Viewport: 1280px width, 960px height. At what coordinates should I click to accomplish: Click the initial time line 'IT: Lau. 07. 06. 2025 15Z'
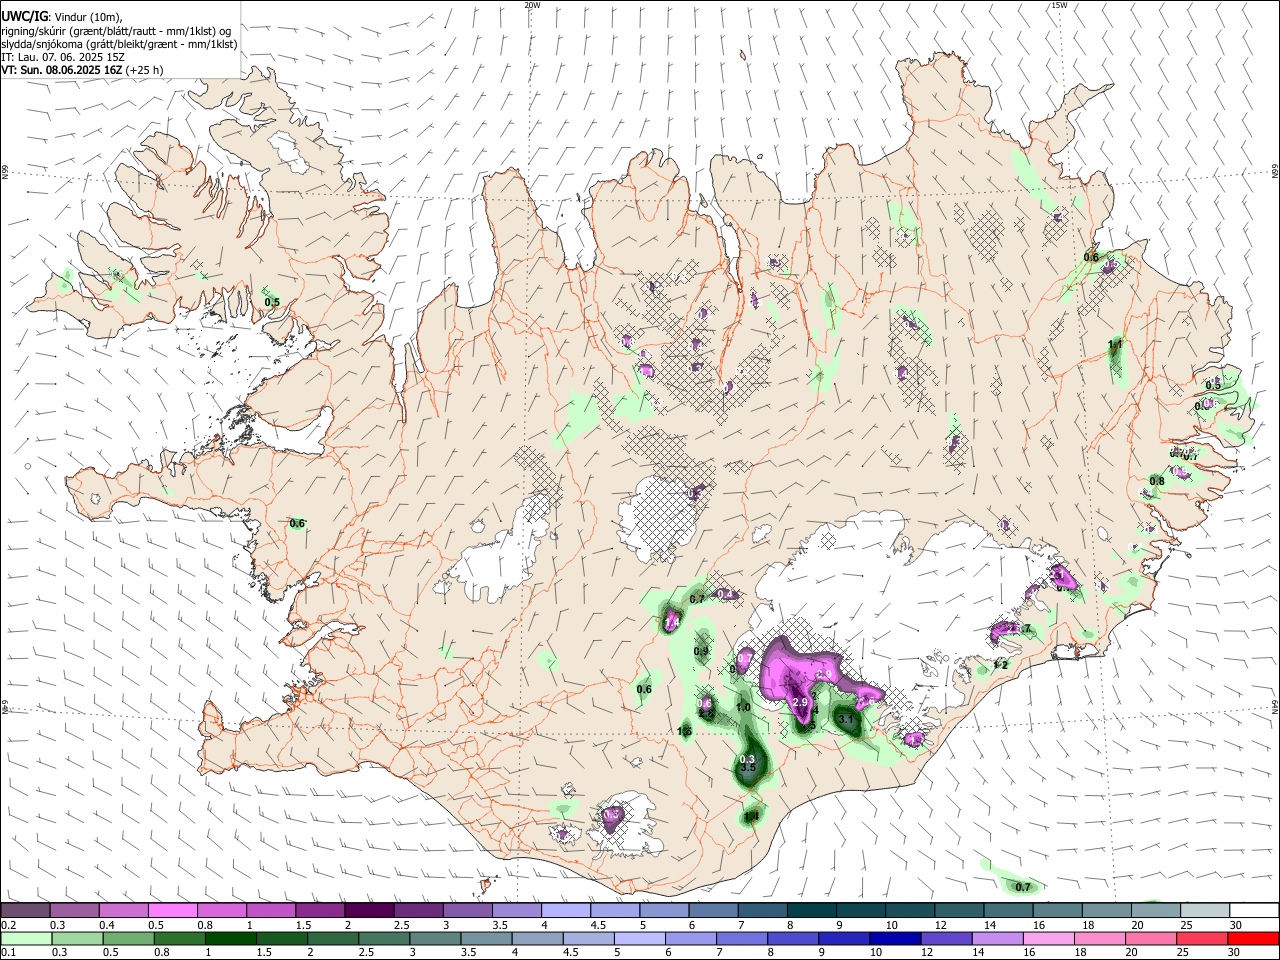62,57
